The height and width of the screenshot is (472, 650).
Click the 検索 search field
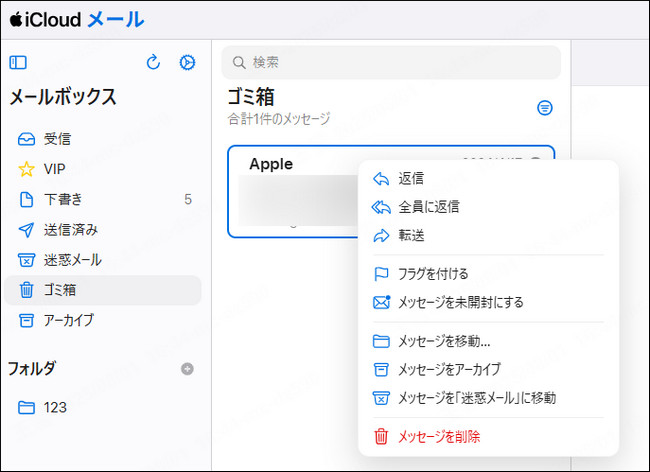(x=391, y=63)
